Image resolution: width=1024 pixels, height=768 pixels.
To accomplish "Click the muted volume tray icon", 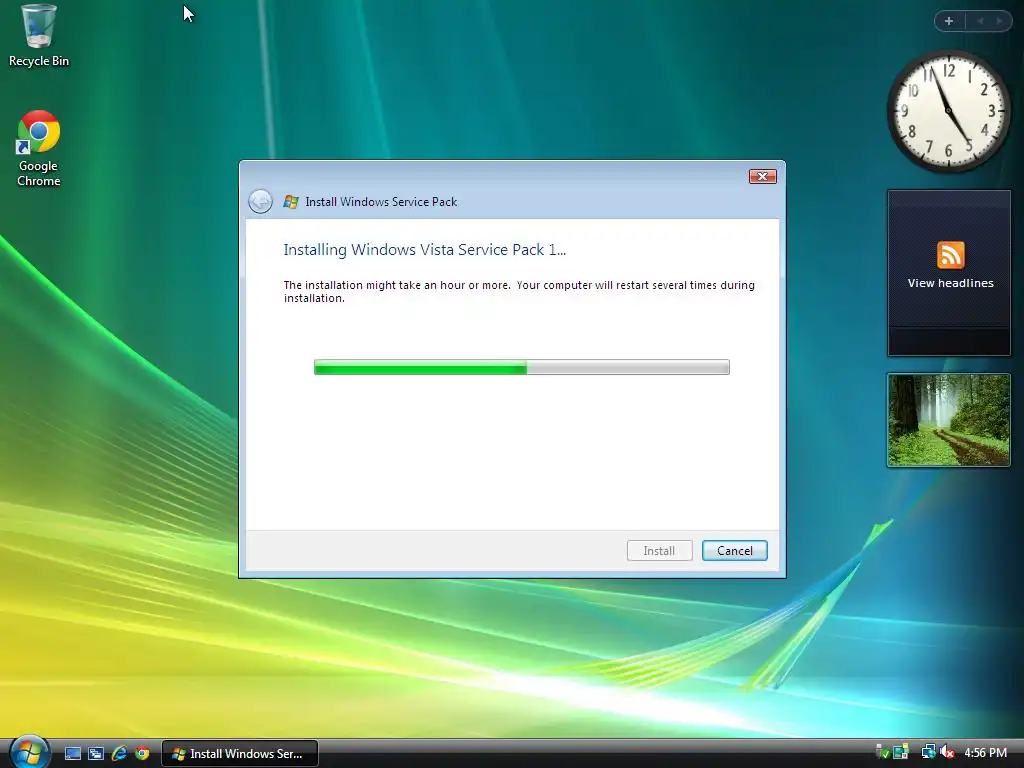I will 947,752.
